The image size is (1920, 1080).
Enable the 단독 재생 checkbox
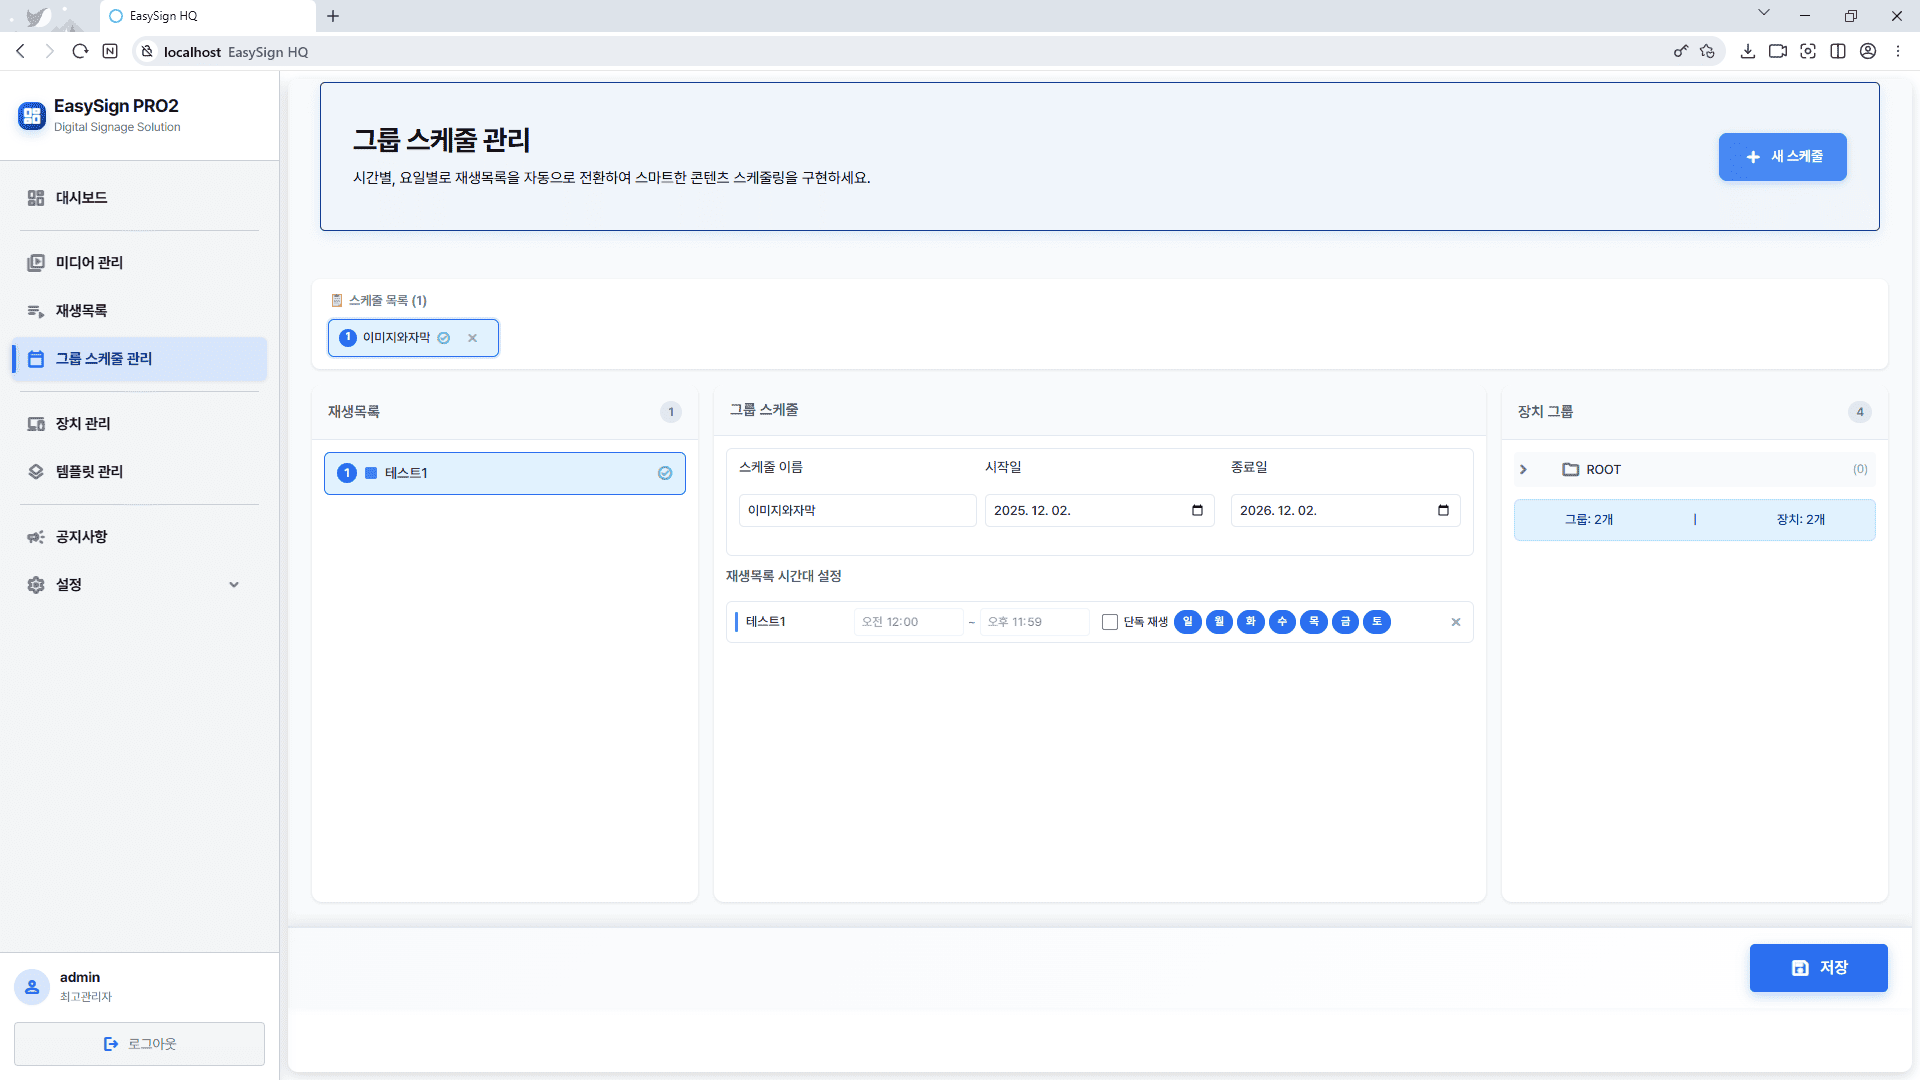(1110, 622)
